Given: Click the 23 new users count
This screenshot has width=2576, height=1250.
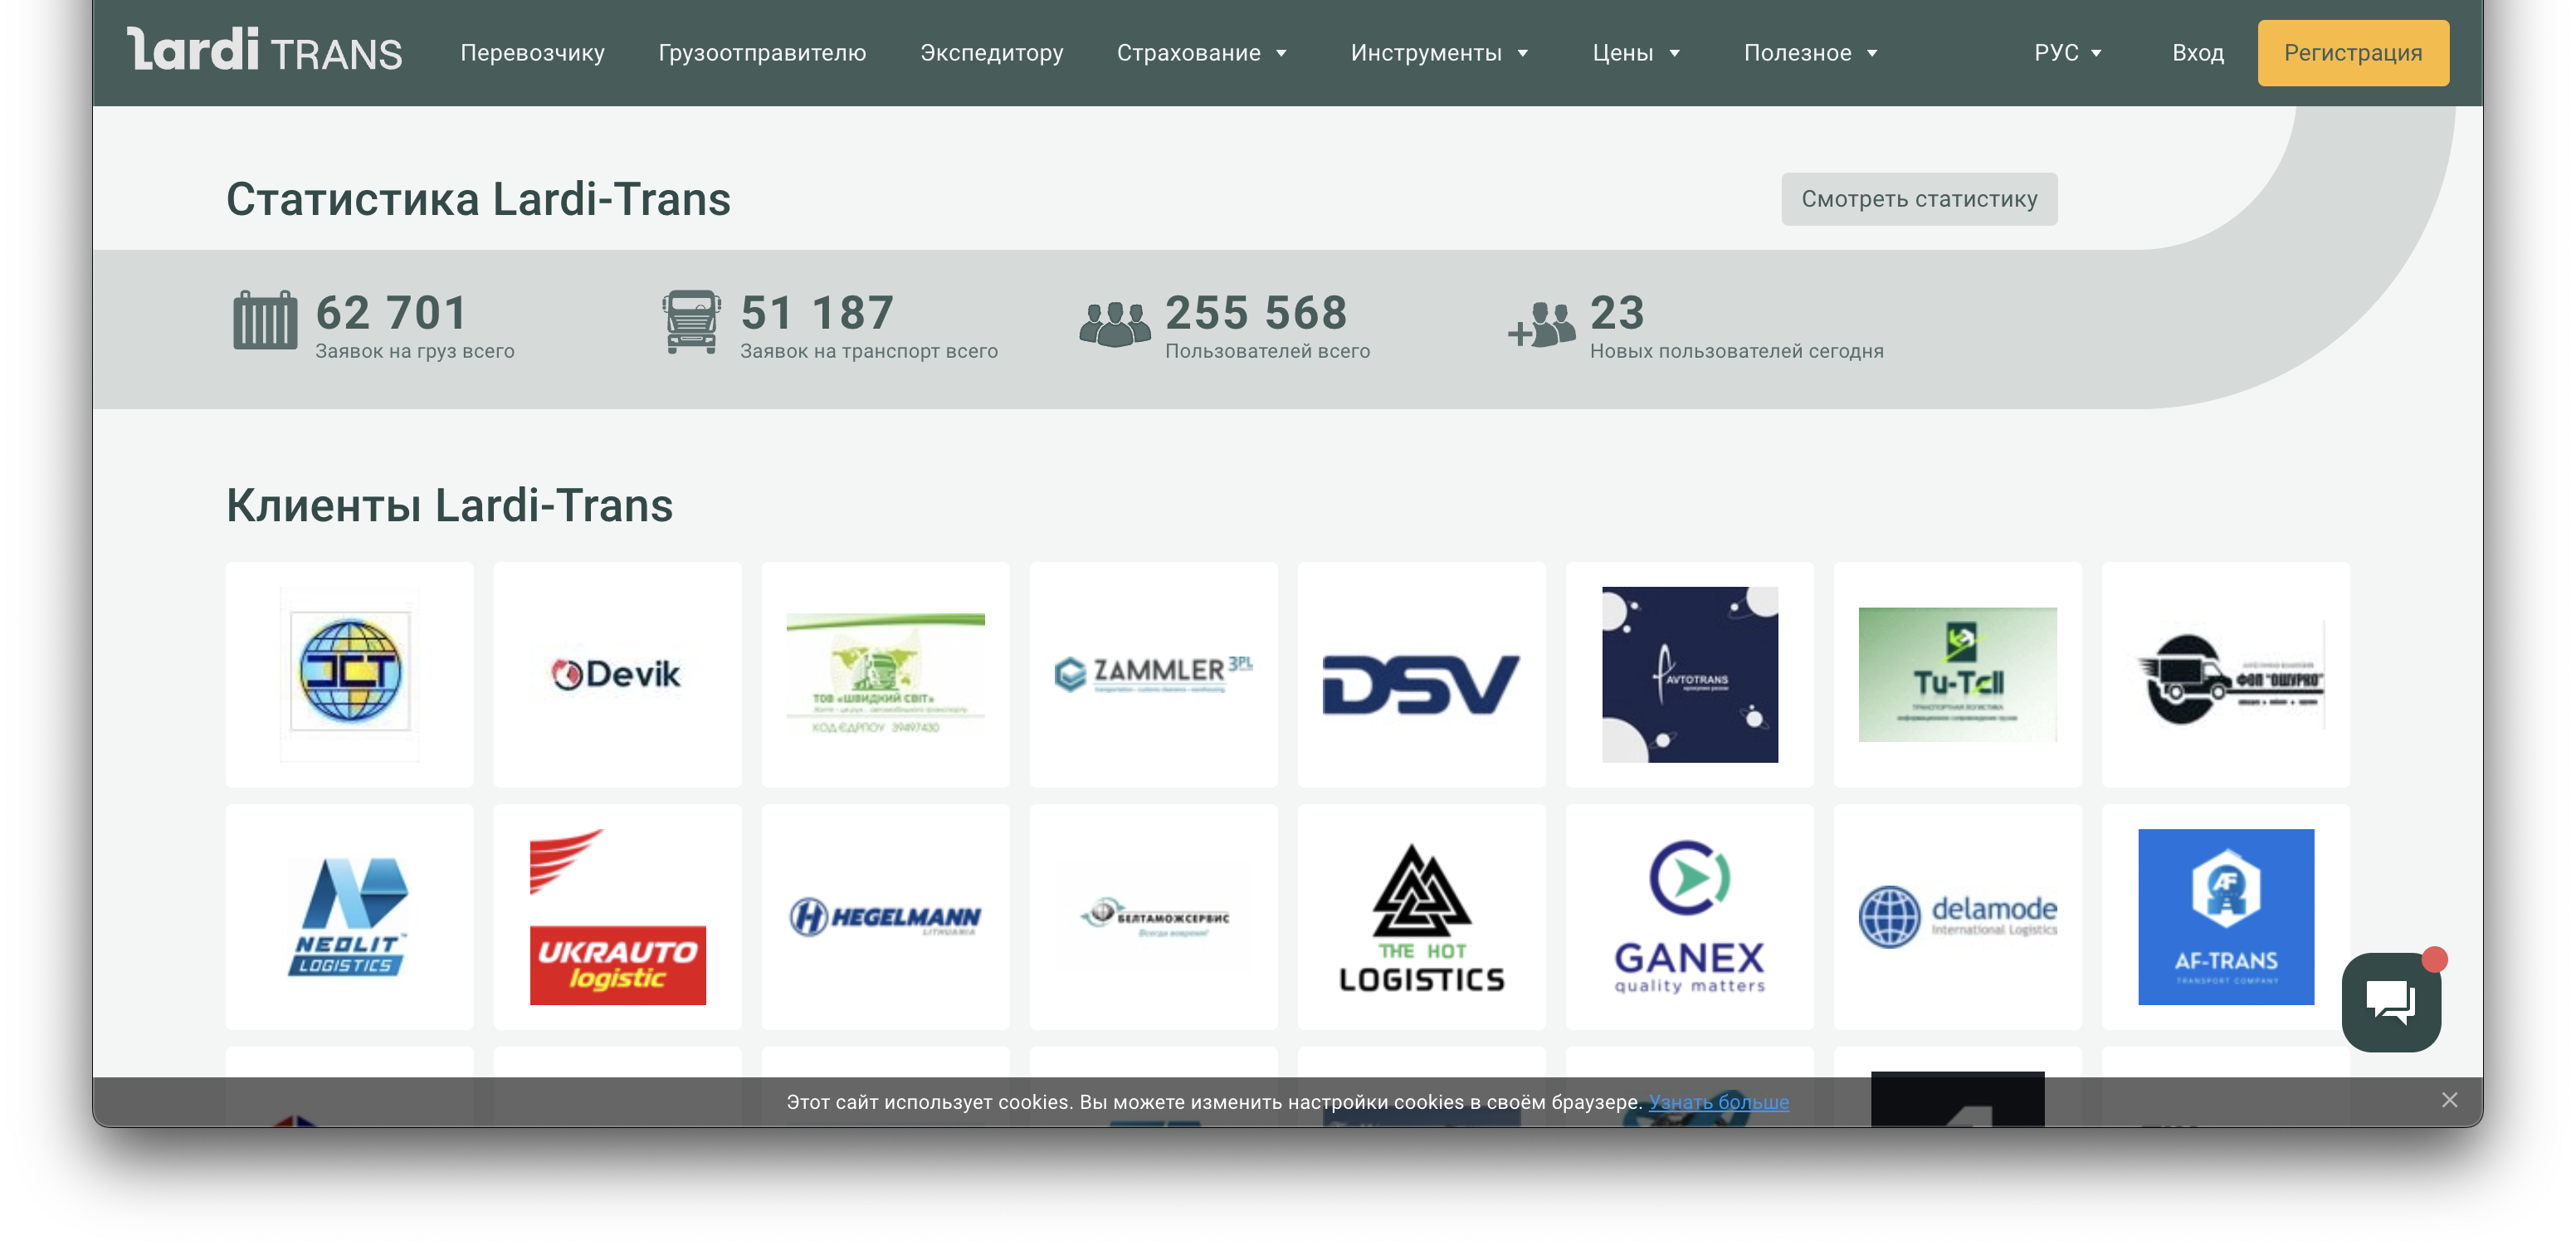Looking at the screenshot, I should coord(1617,313).
